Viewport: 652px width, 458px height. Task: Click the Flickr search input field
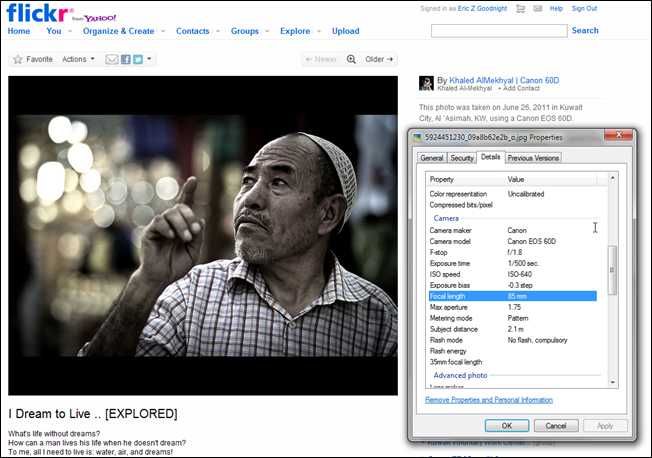tap(499, 31)
